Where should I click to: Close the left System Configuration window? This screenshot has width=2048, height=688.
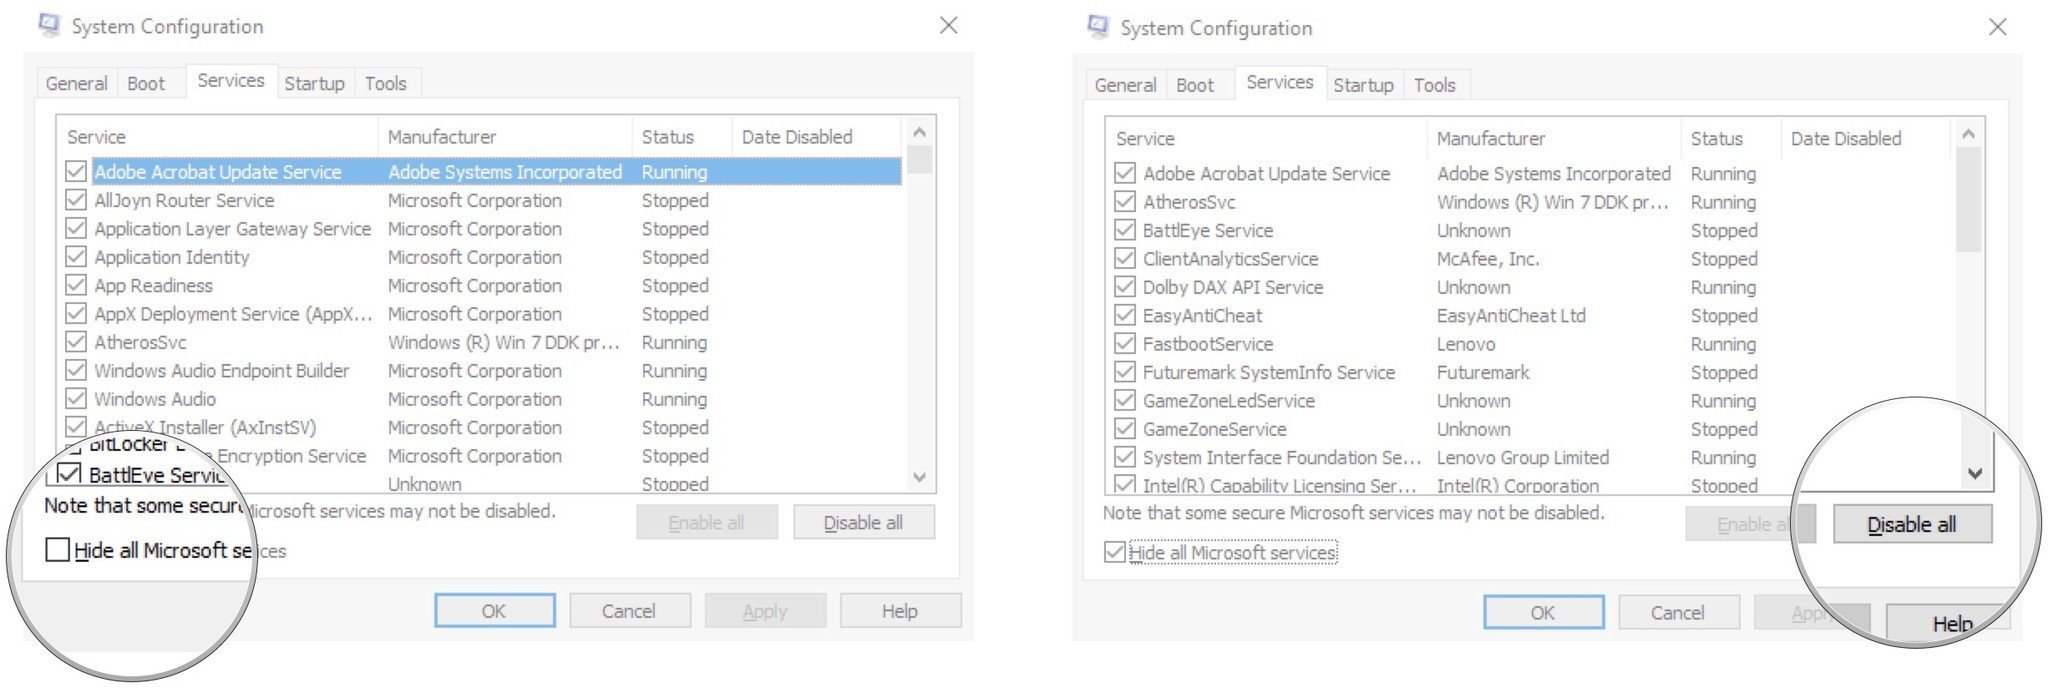(949, 25)
